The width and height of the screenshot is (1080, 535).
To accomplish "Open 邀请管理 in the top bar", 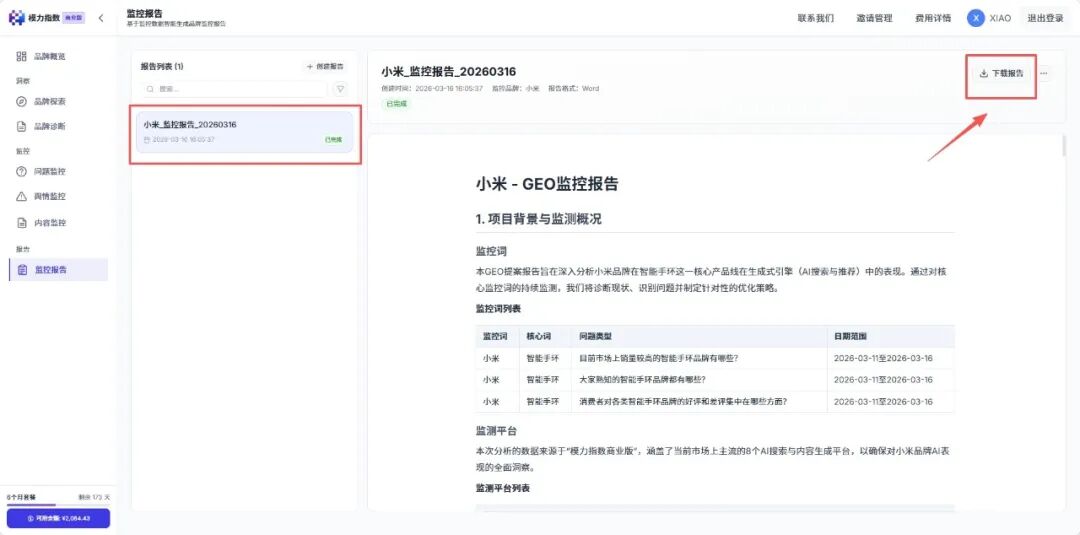I will (874, 19).
